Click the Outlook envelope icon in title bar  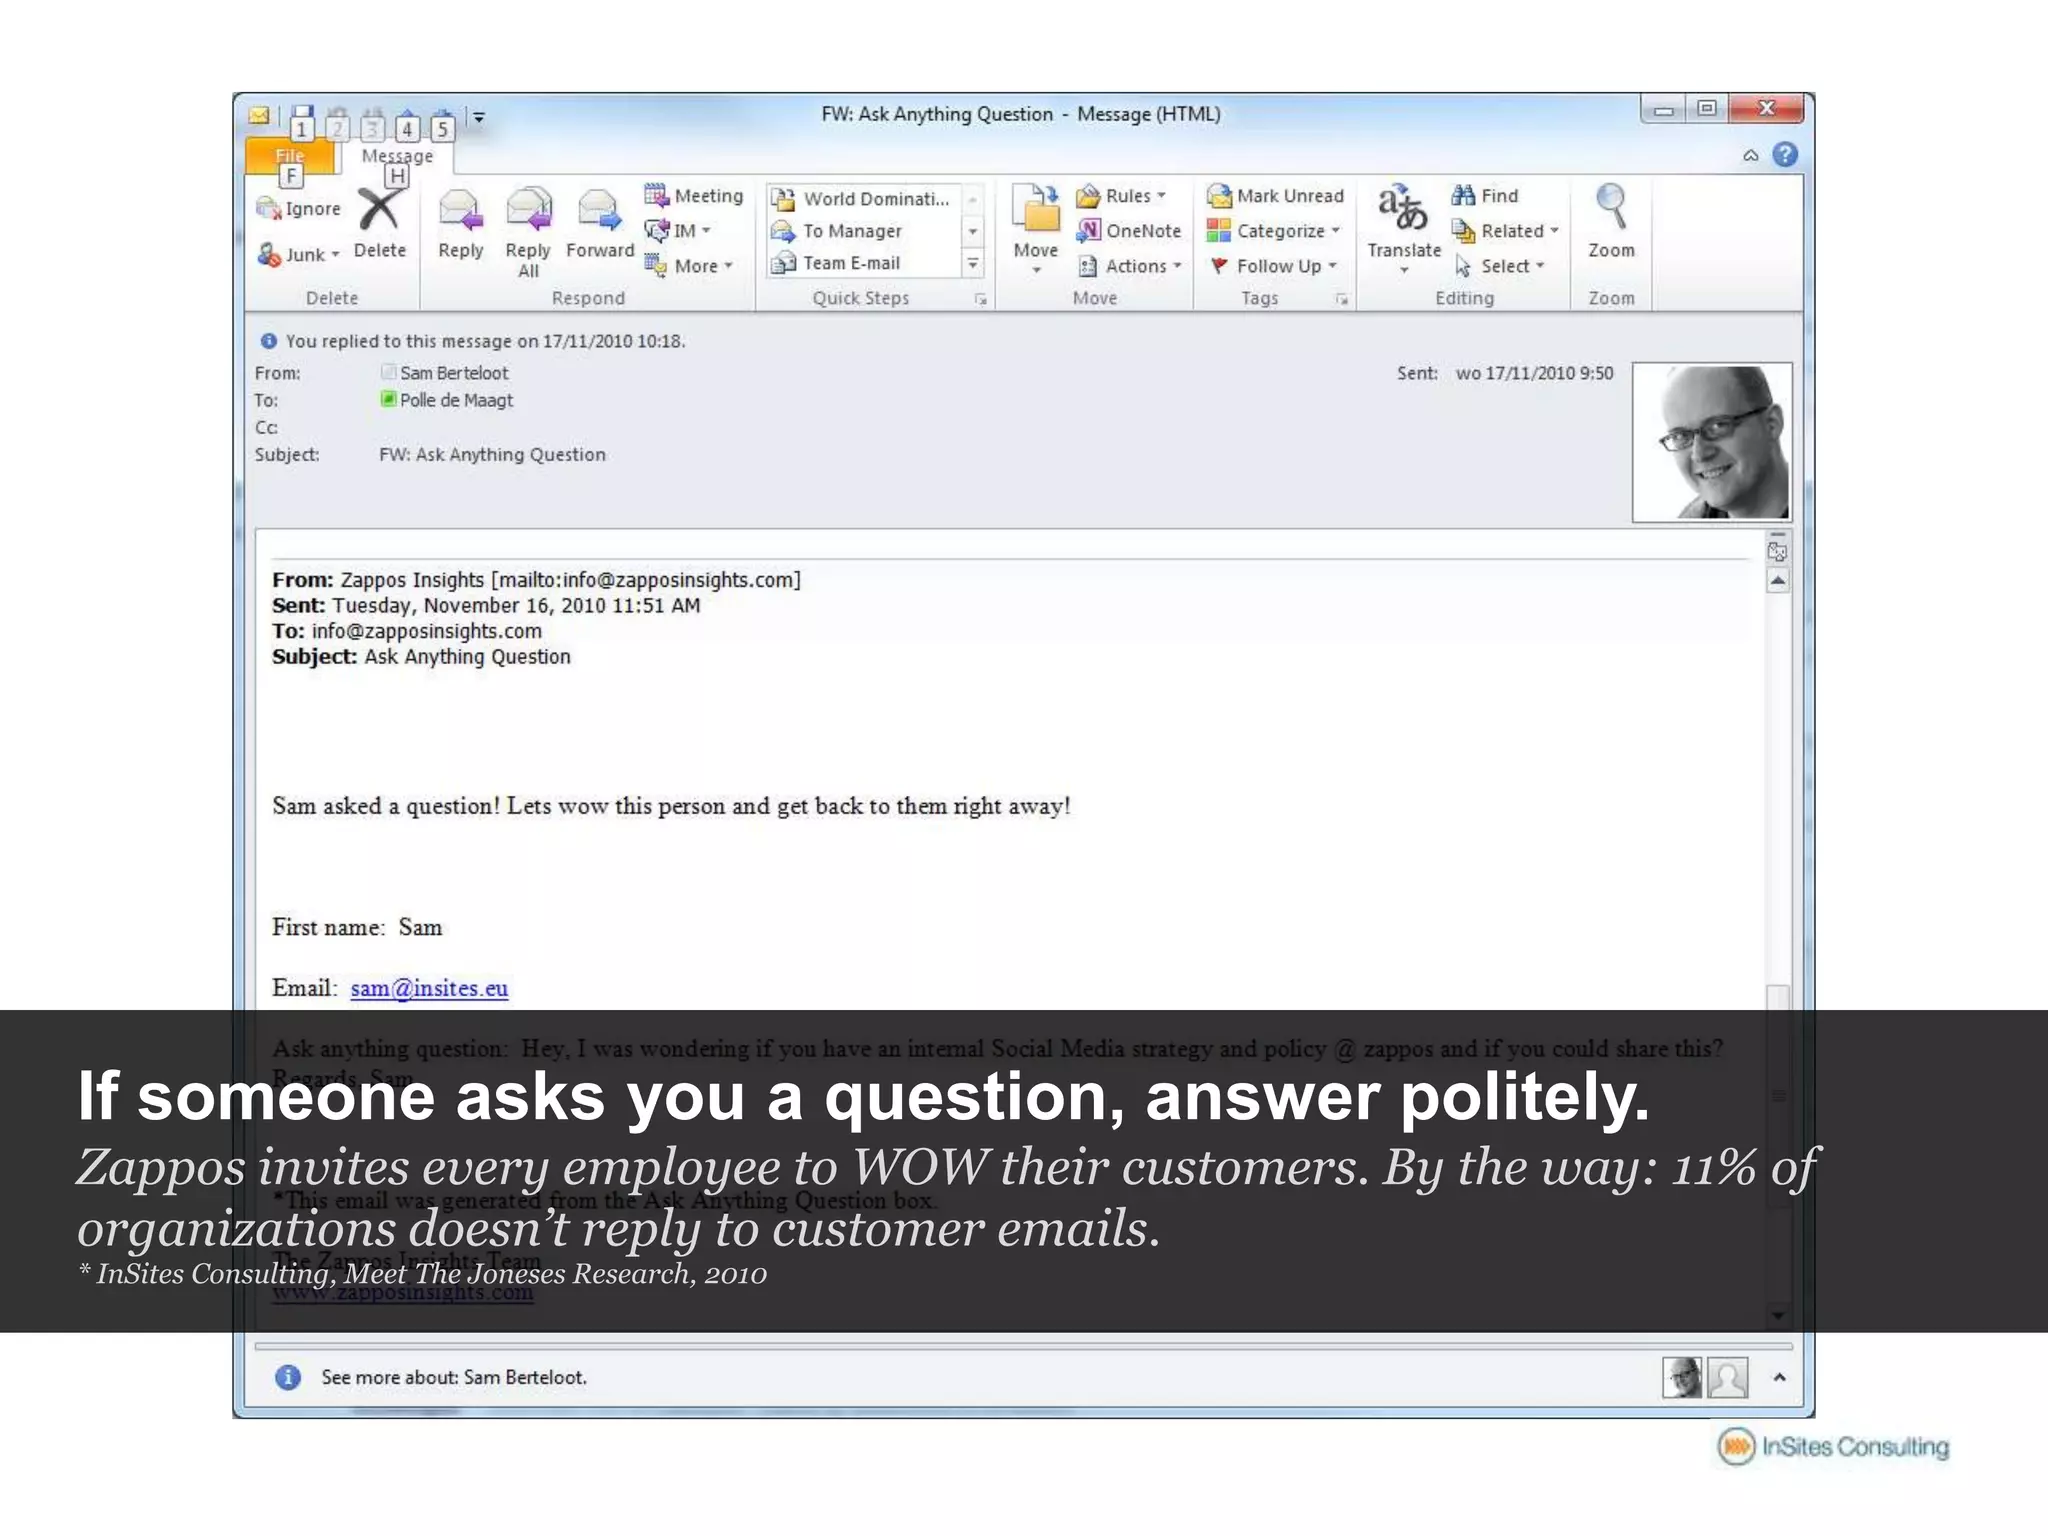coord(259,115)
